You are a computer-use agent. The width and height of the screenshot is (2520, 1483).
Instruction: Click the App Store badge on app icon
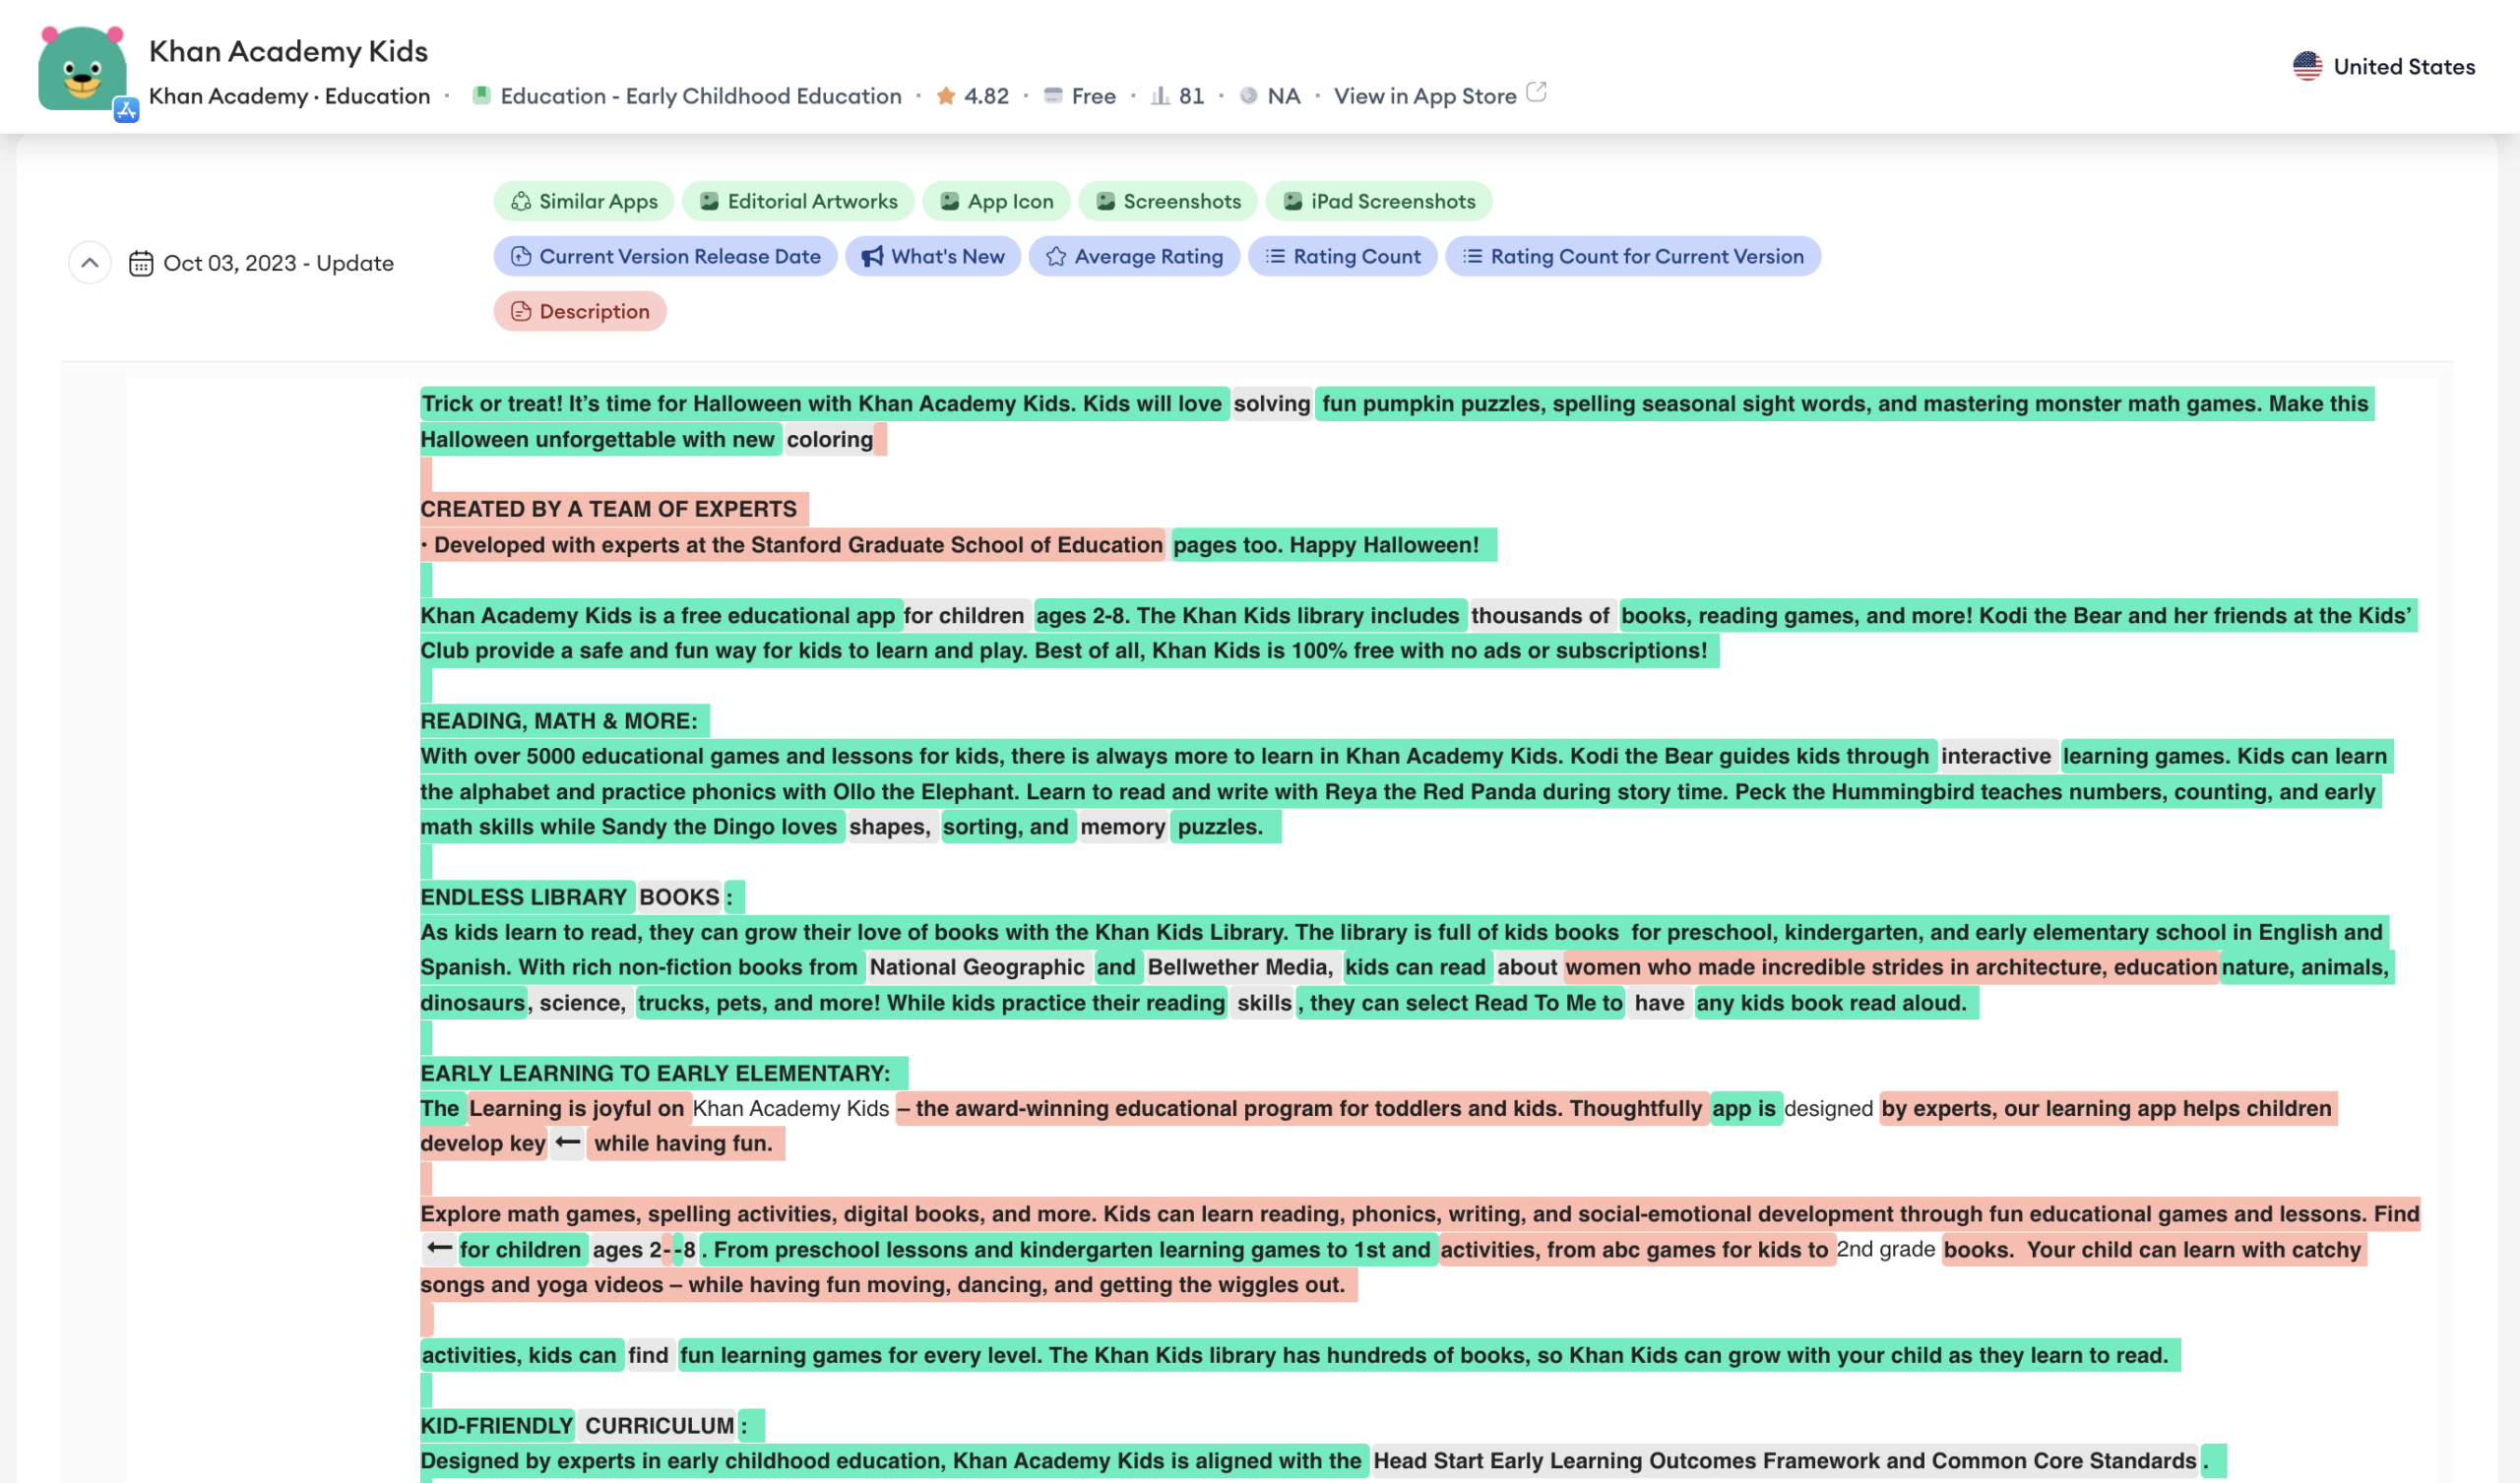tap(126, 110)
